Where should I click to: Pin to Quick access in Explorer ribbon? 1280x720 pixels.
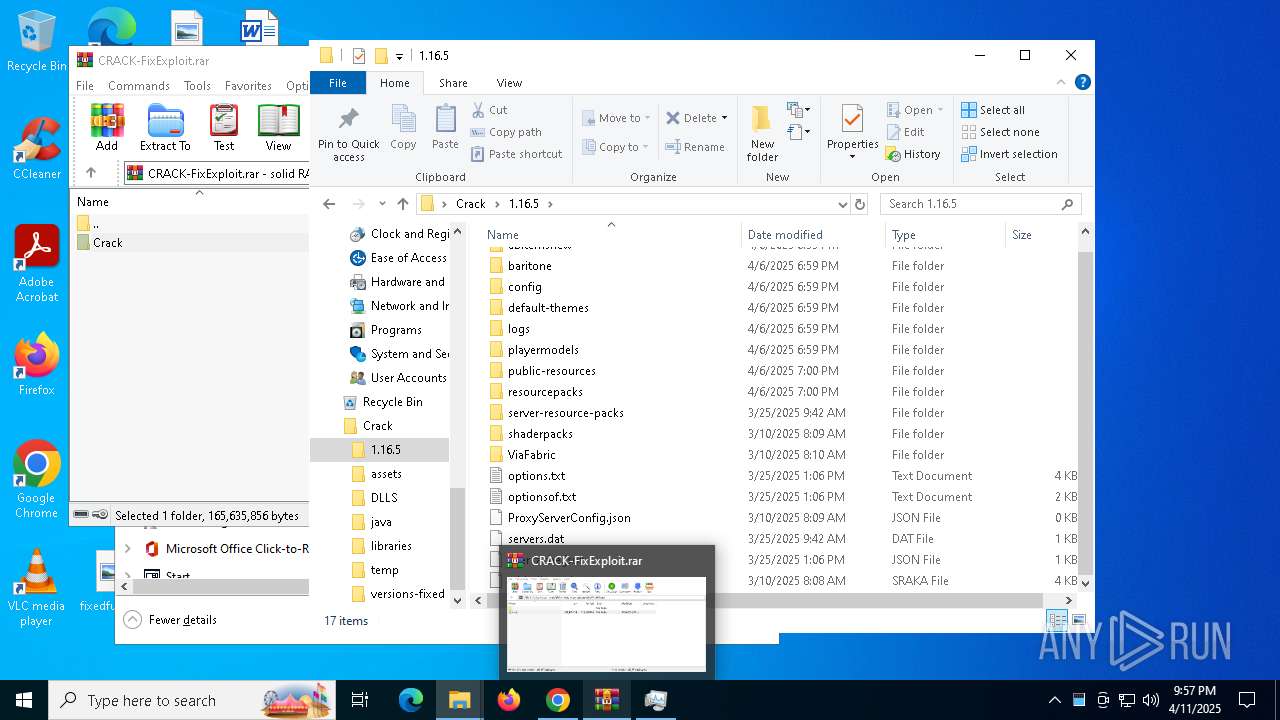[349, 134]
